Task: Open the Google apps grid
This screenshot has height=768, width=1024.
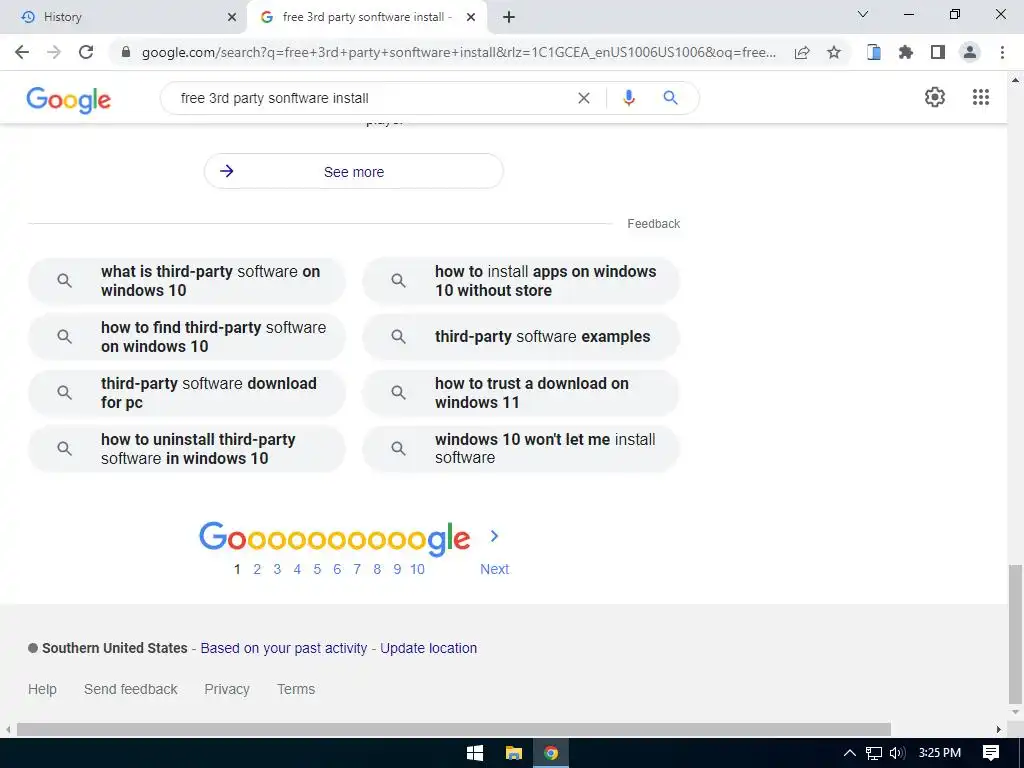Action: [981, 97]
